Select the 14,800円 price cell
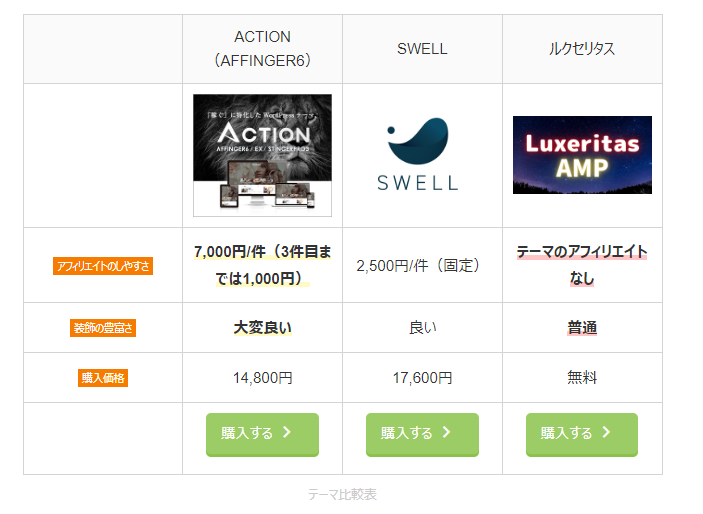Screen dimensions: 703x514 point(262,378)
